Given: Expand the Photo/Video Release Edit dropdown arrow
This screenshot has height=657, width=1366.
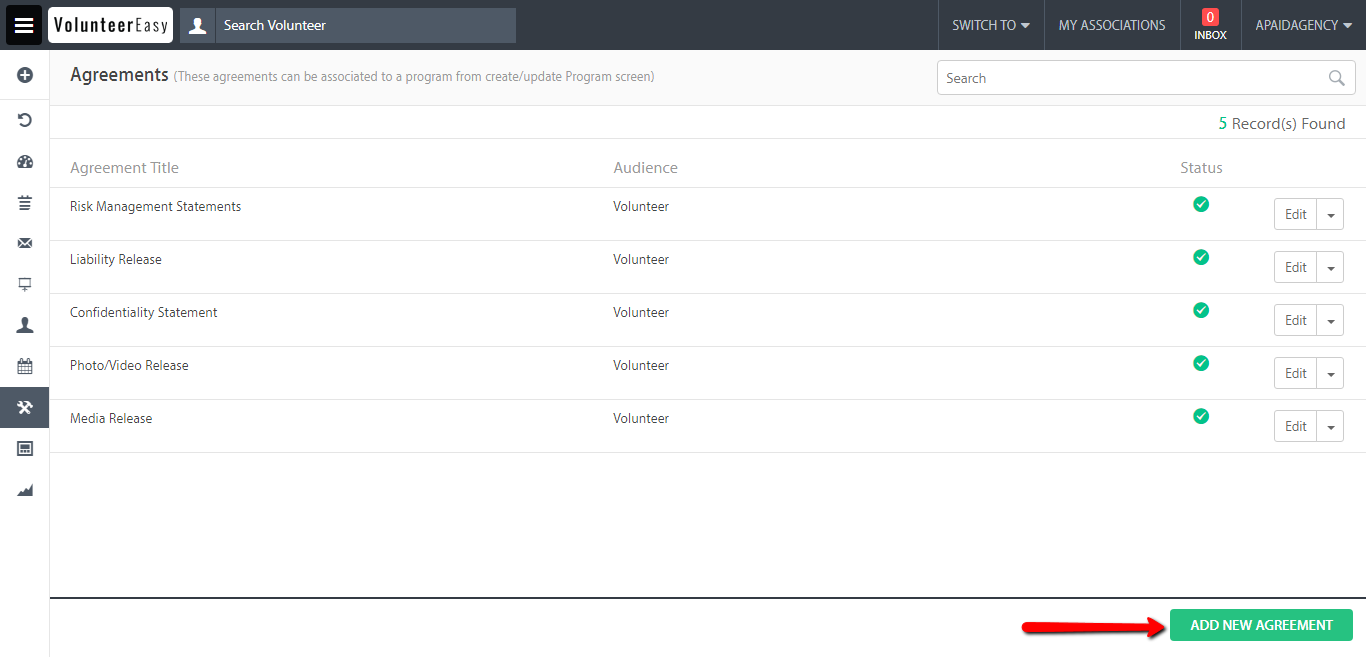Looking at the screenshot, I should 1330,373.
